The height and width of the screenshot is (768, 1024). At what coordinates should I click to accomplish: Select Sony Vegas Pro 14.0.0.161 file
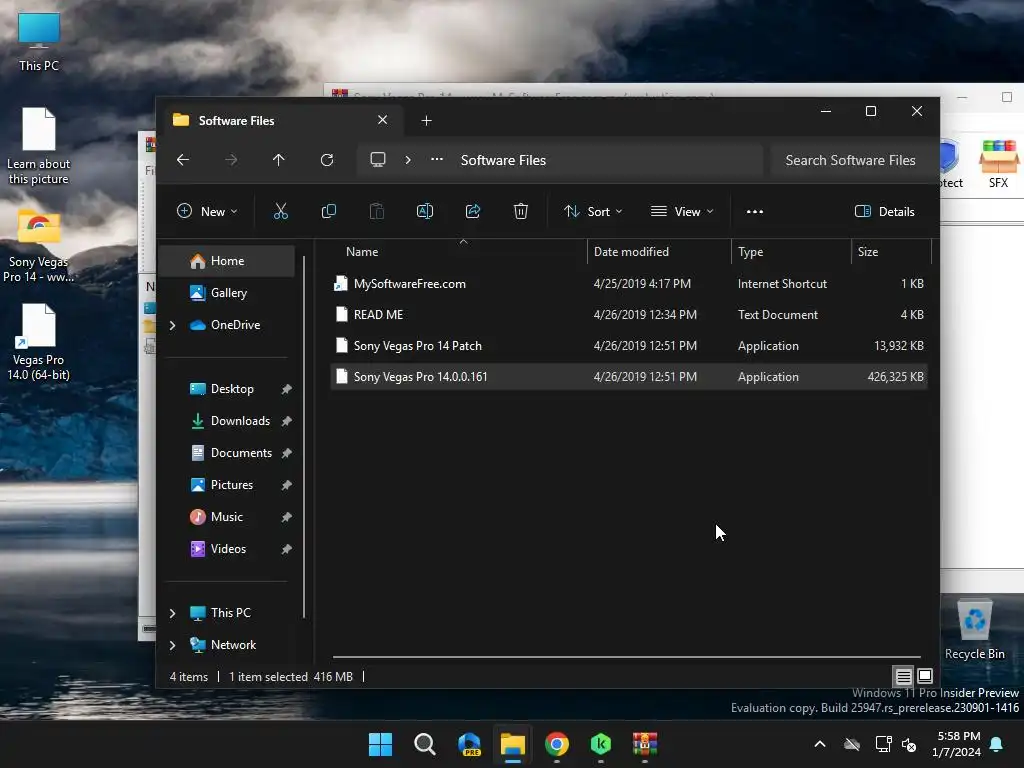(x=629, y=377)
